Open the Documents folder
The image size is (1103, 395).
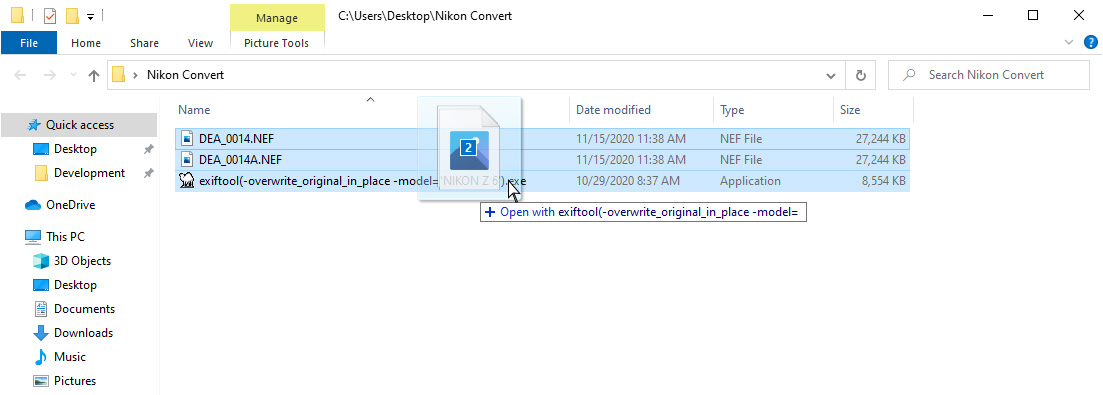click(84, 309)
